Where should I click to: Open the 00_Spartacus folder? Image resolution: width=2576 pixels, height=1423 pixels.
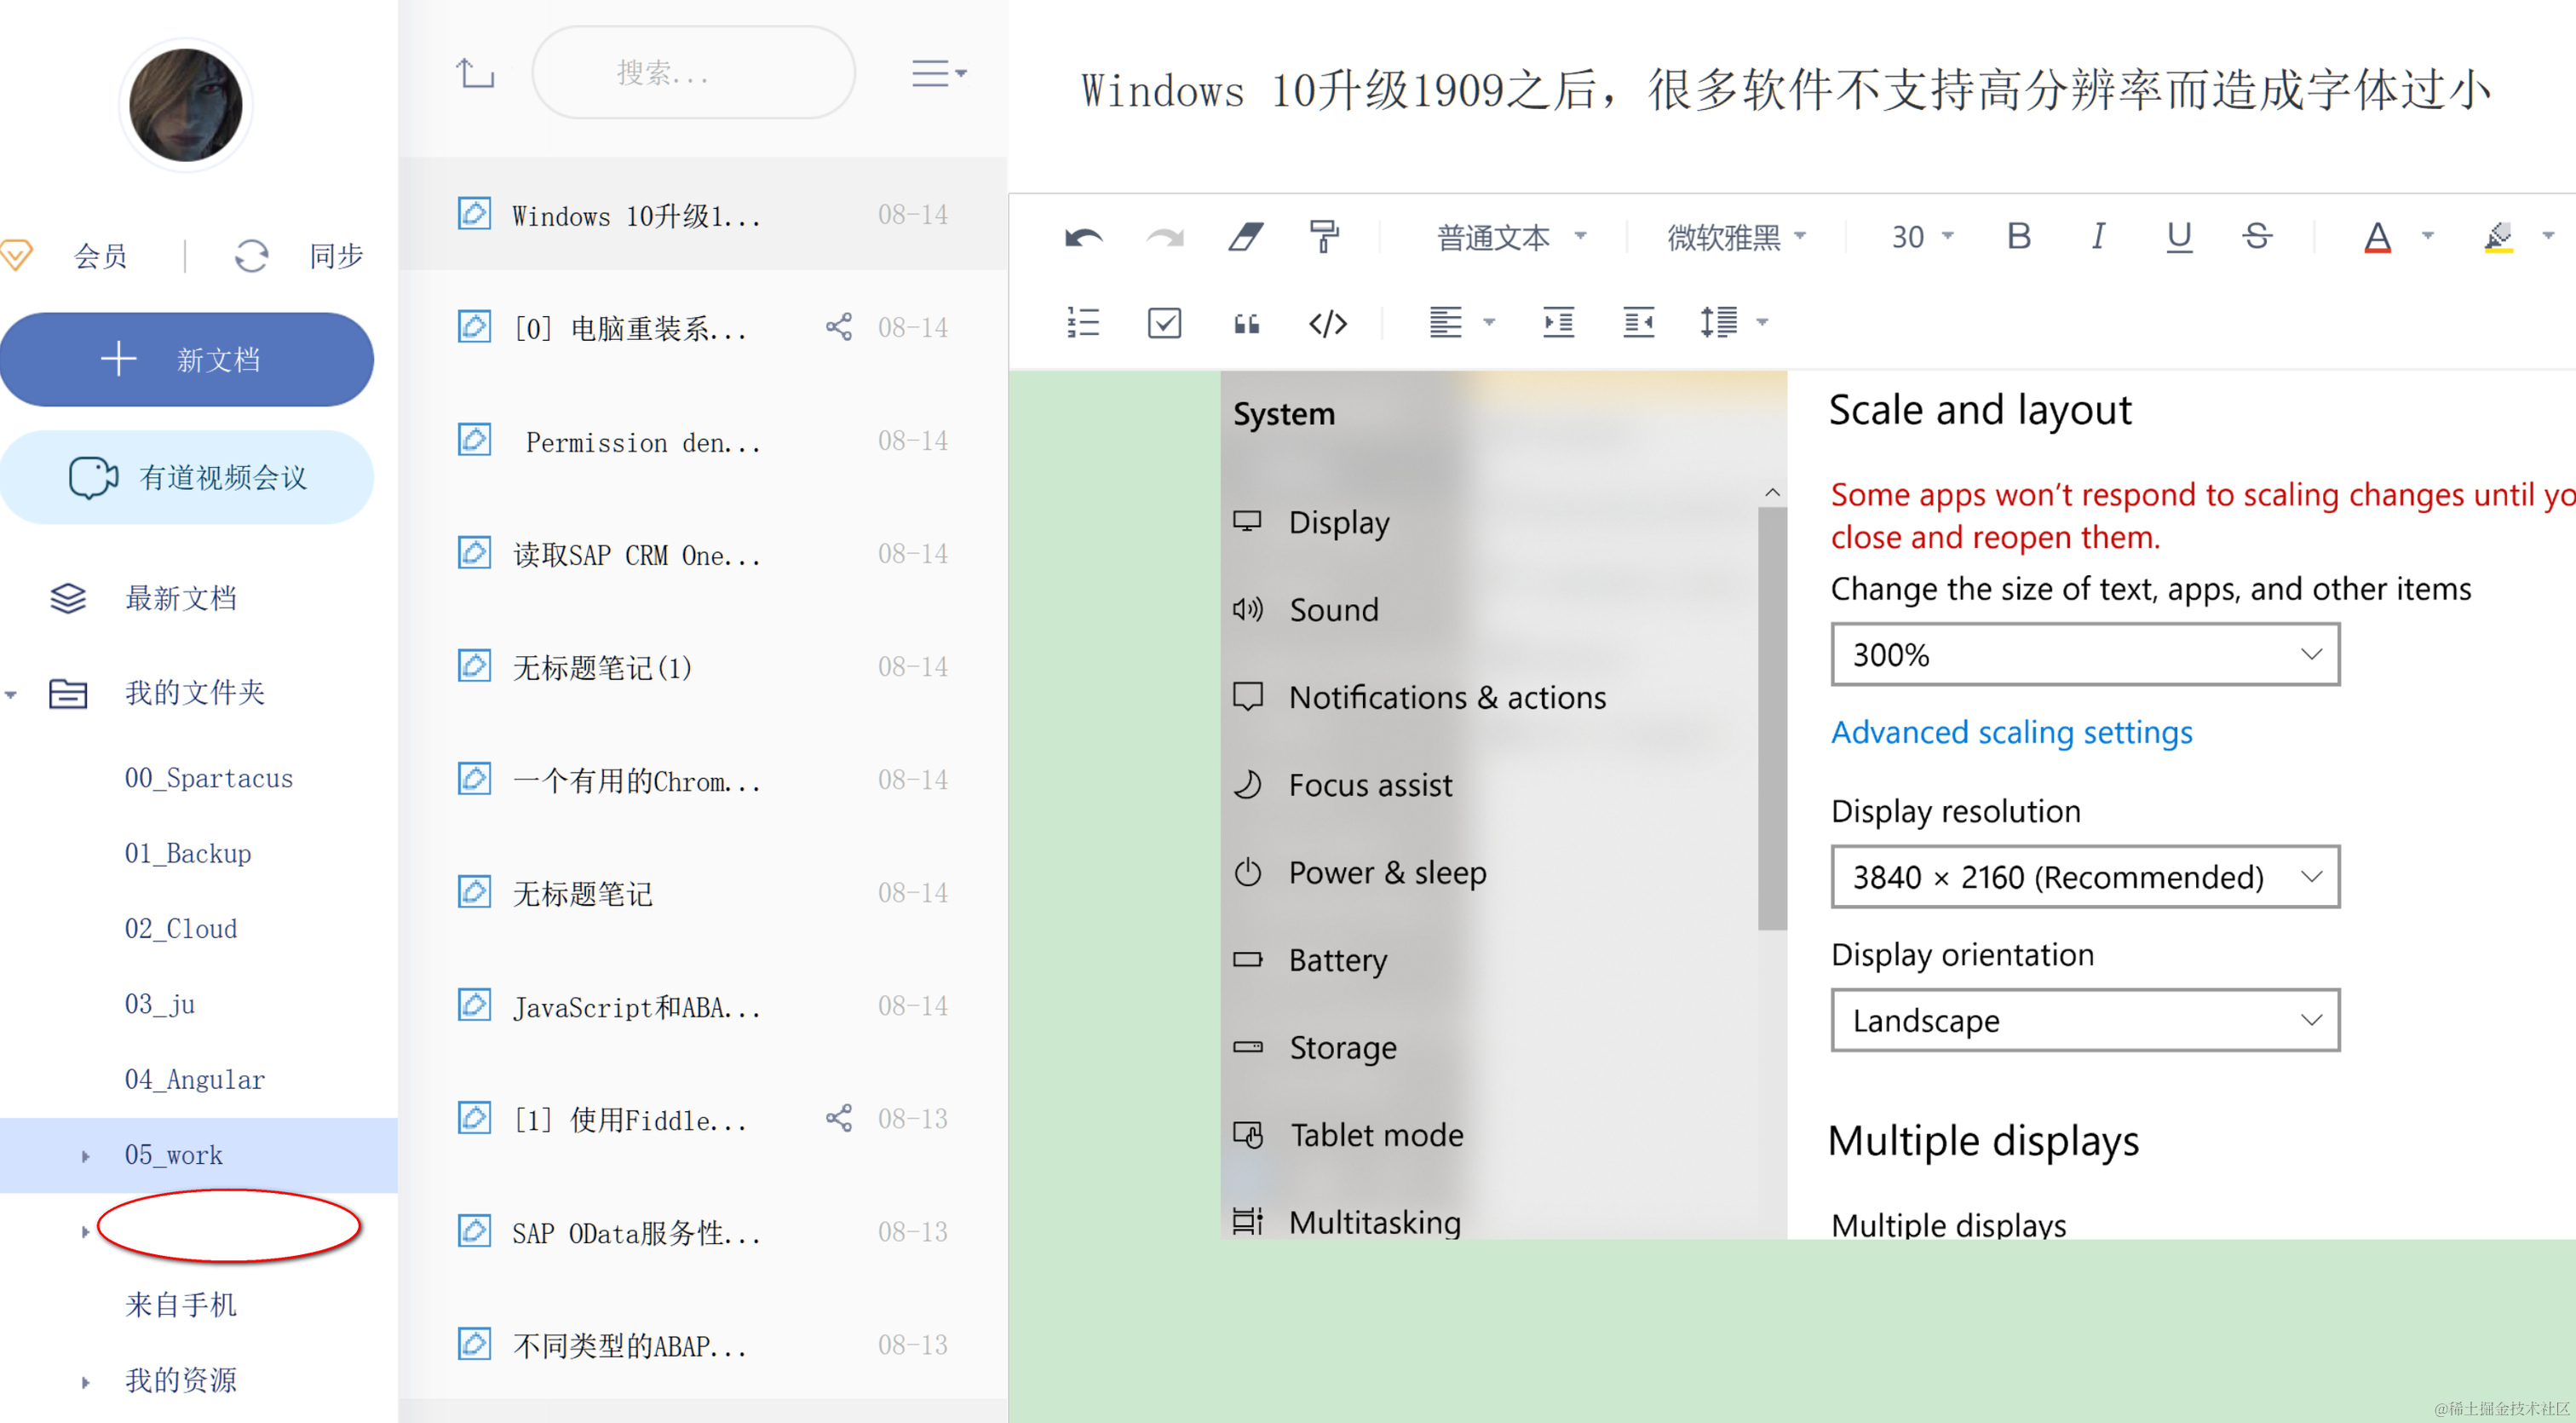208,778
